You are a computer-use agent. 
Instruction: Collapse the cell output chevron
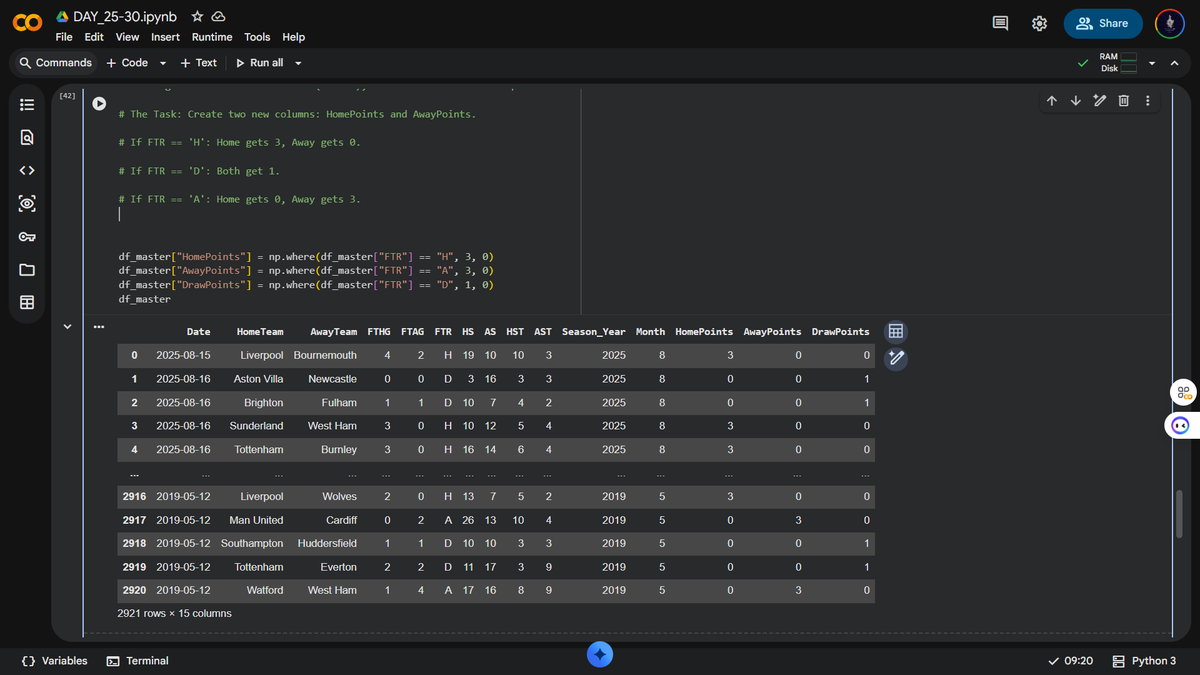coord(67,326)
